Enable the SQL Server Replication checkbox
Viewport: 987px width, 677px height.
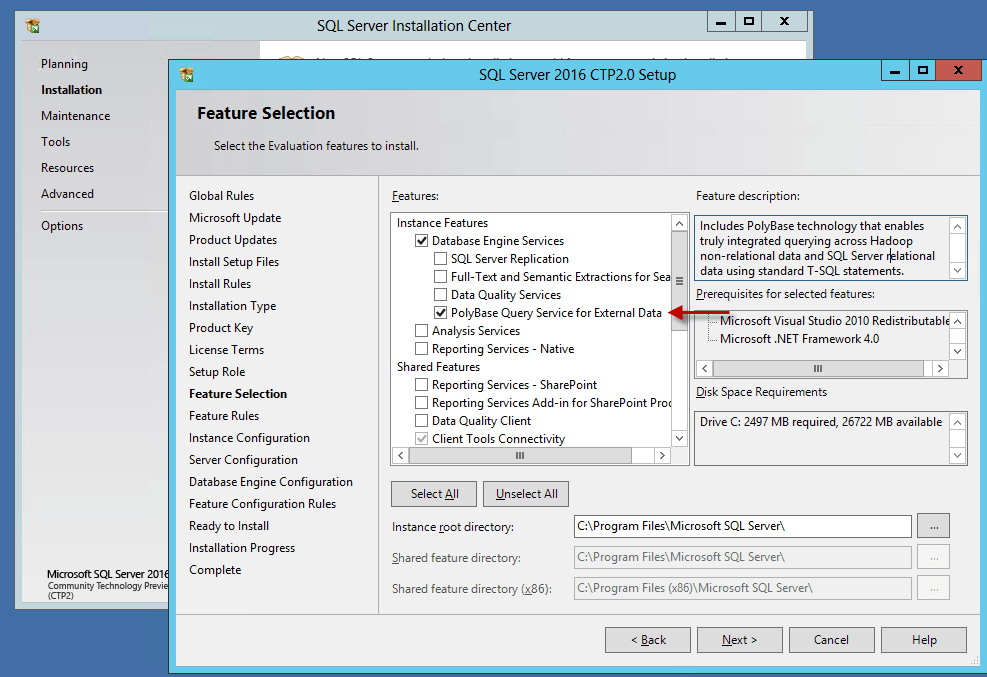pyautogui.click(x=441, y=259)
